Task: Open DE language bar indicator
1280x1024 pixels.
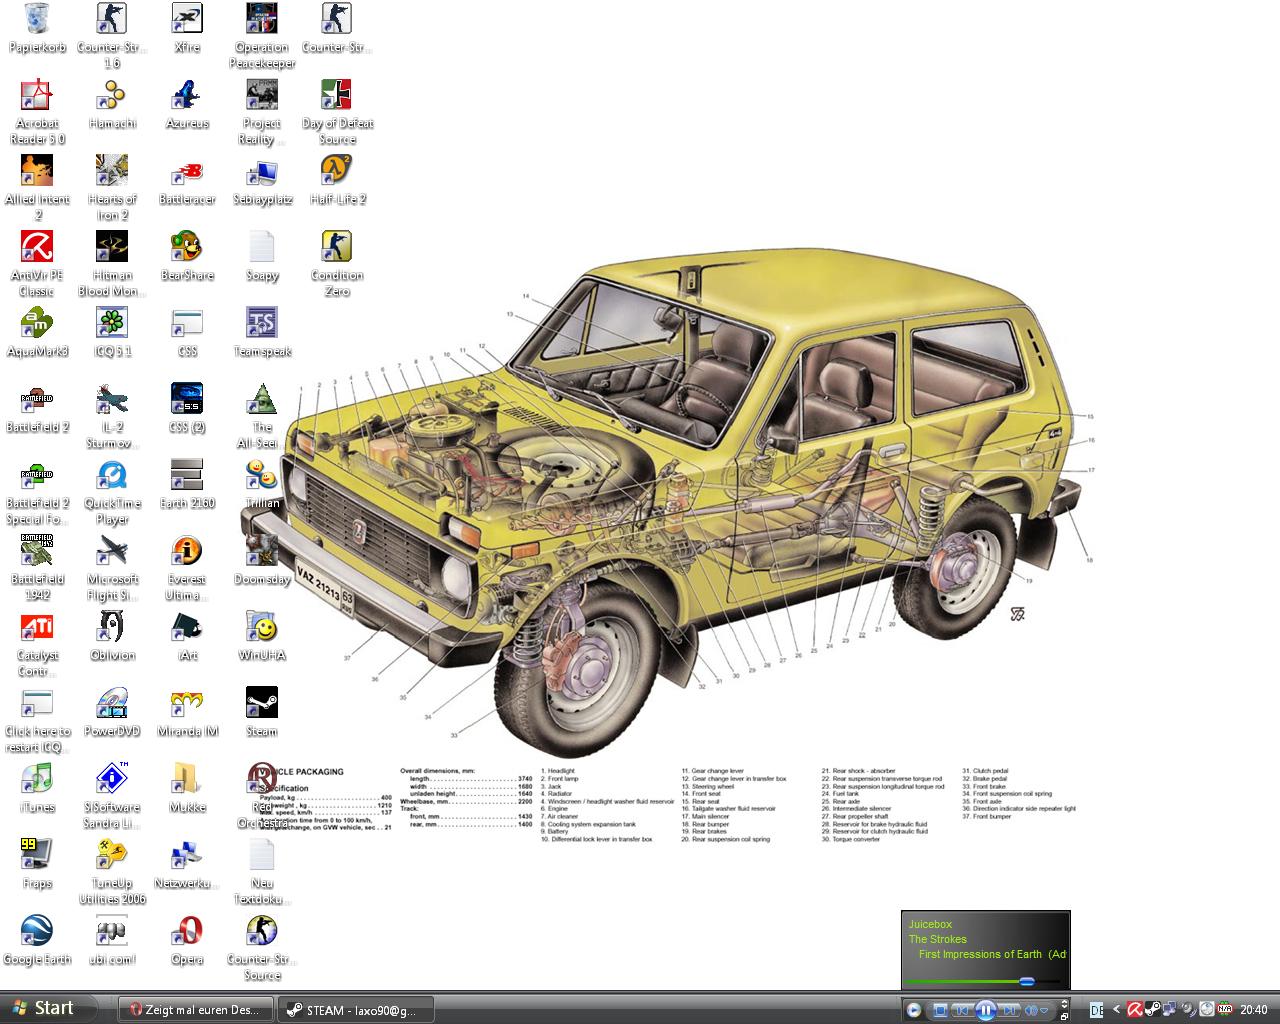Action: tap(1097, 1010)
